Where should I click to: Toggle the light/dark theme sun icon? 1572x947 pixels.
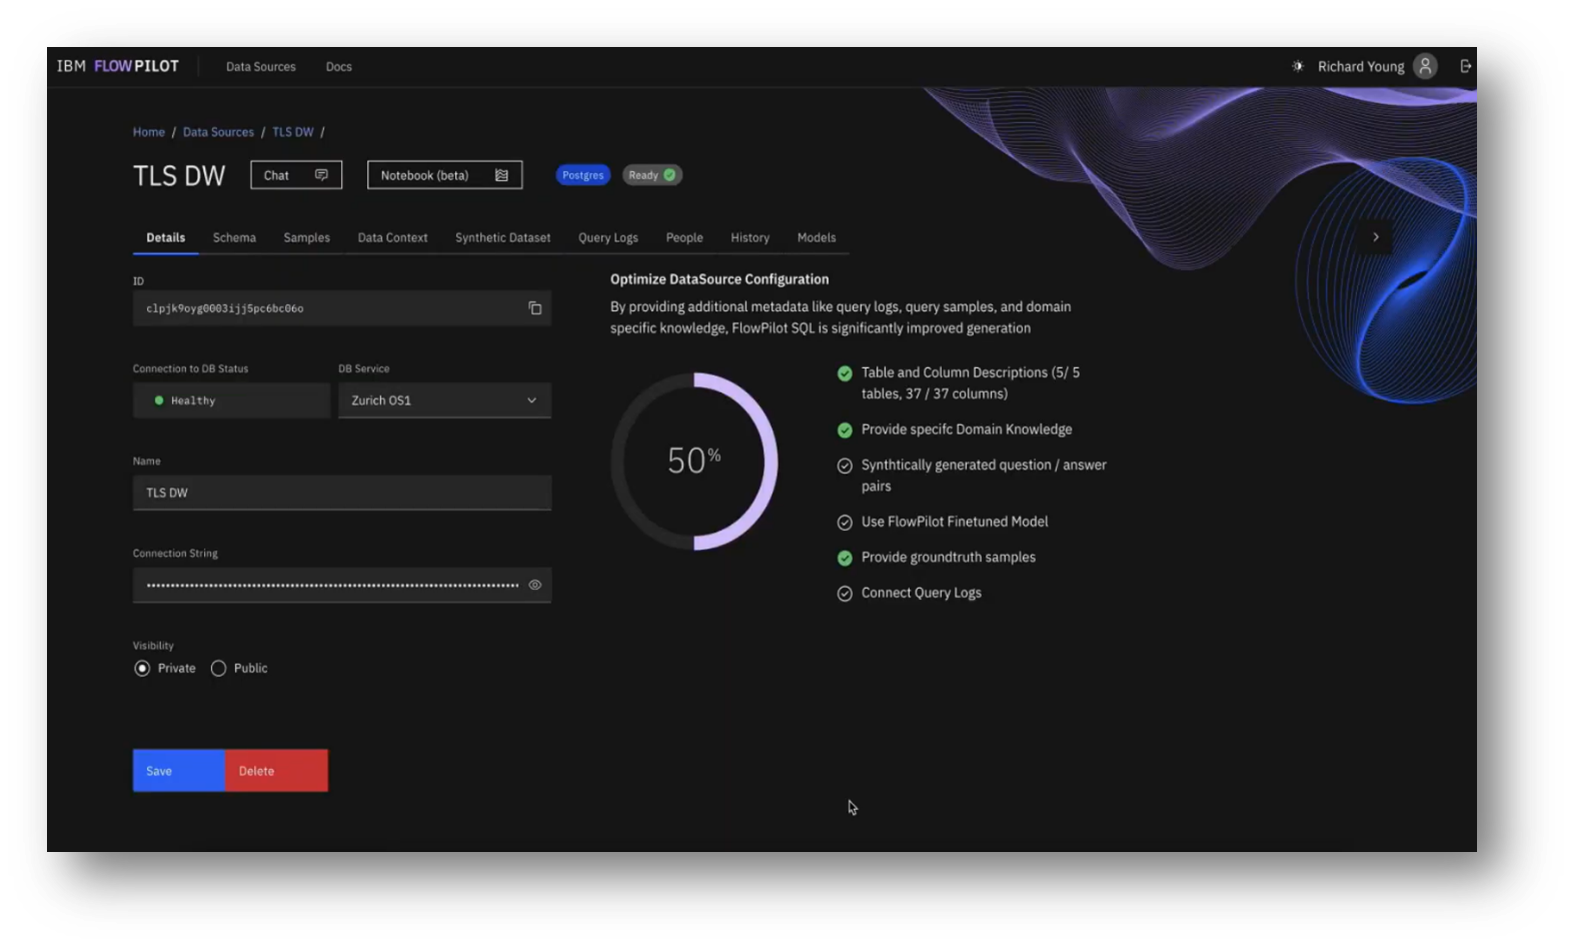[x=1298, y=66]
